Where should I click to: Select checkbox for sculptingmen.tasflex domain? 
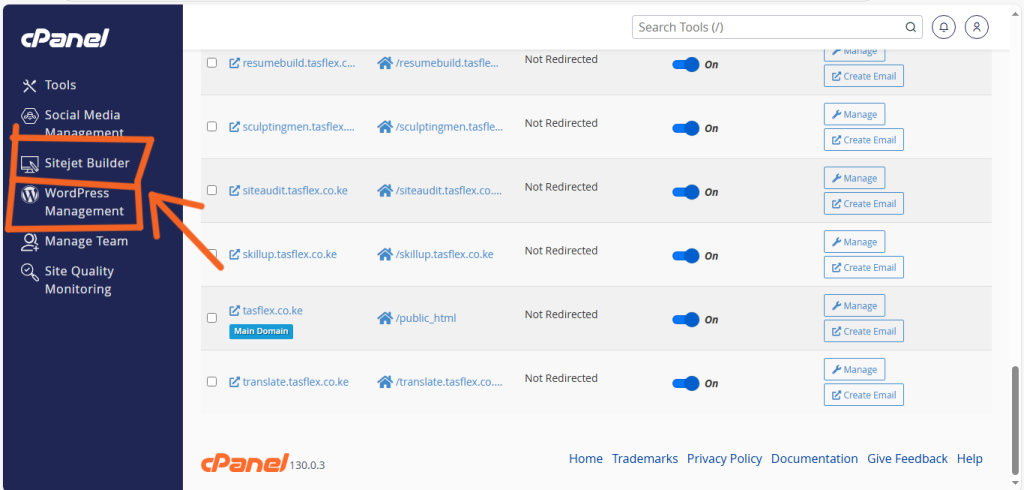[212, 127]
